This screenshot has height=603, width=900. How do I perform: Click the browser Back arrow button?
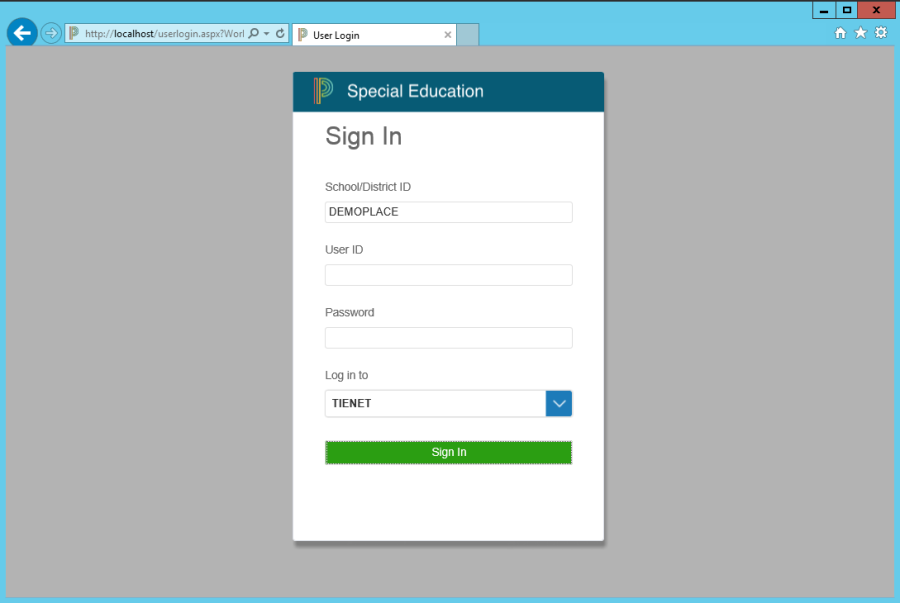coord(21,33)
